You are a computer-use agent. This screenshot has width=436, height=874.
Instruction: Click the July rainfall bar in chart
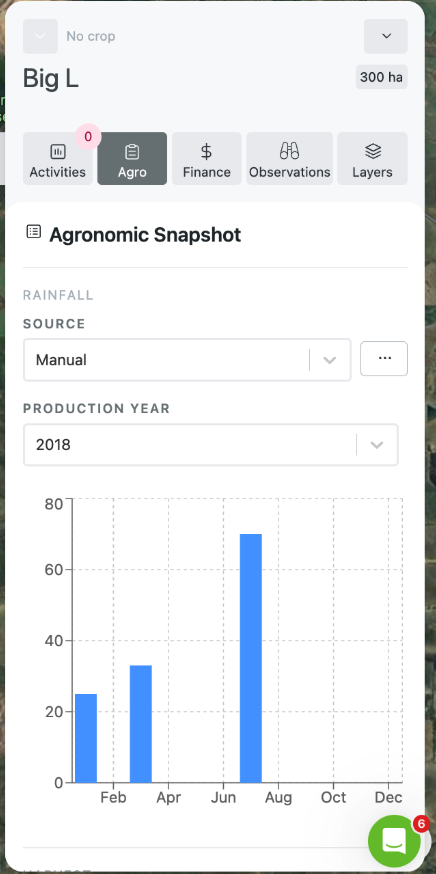click(251, 658)
